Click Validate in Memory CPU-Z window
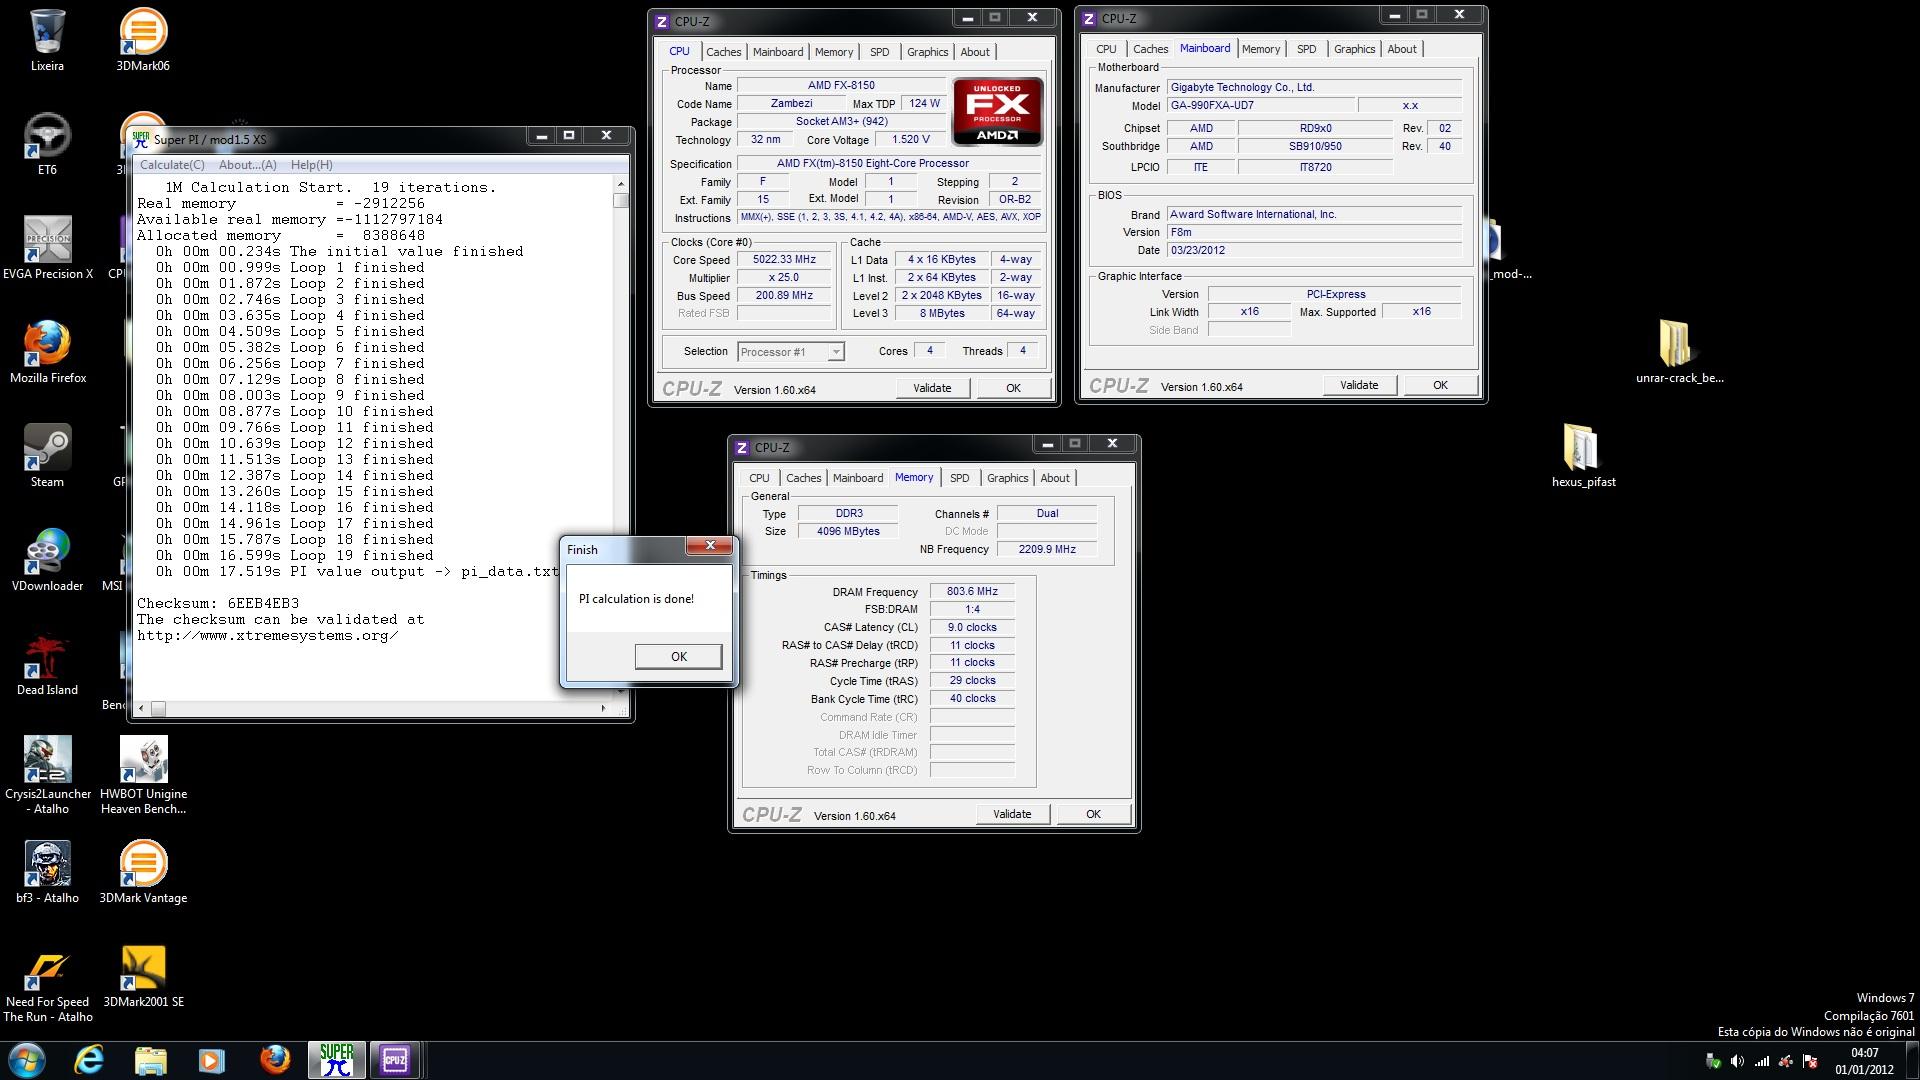1920x1080 pixels. pos(1012,815)
